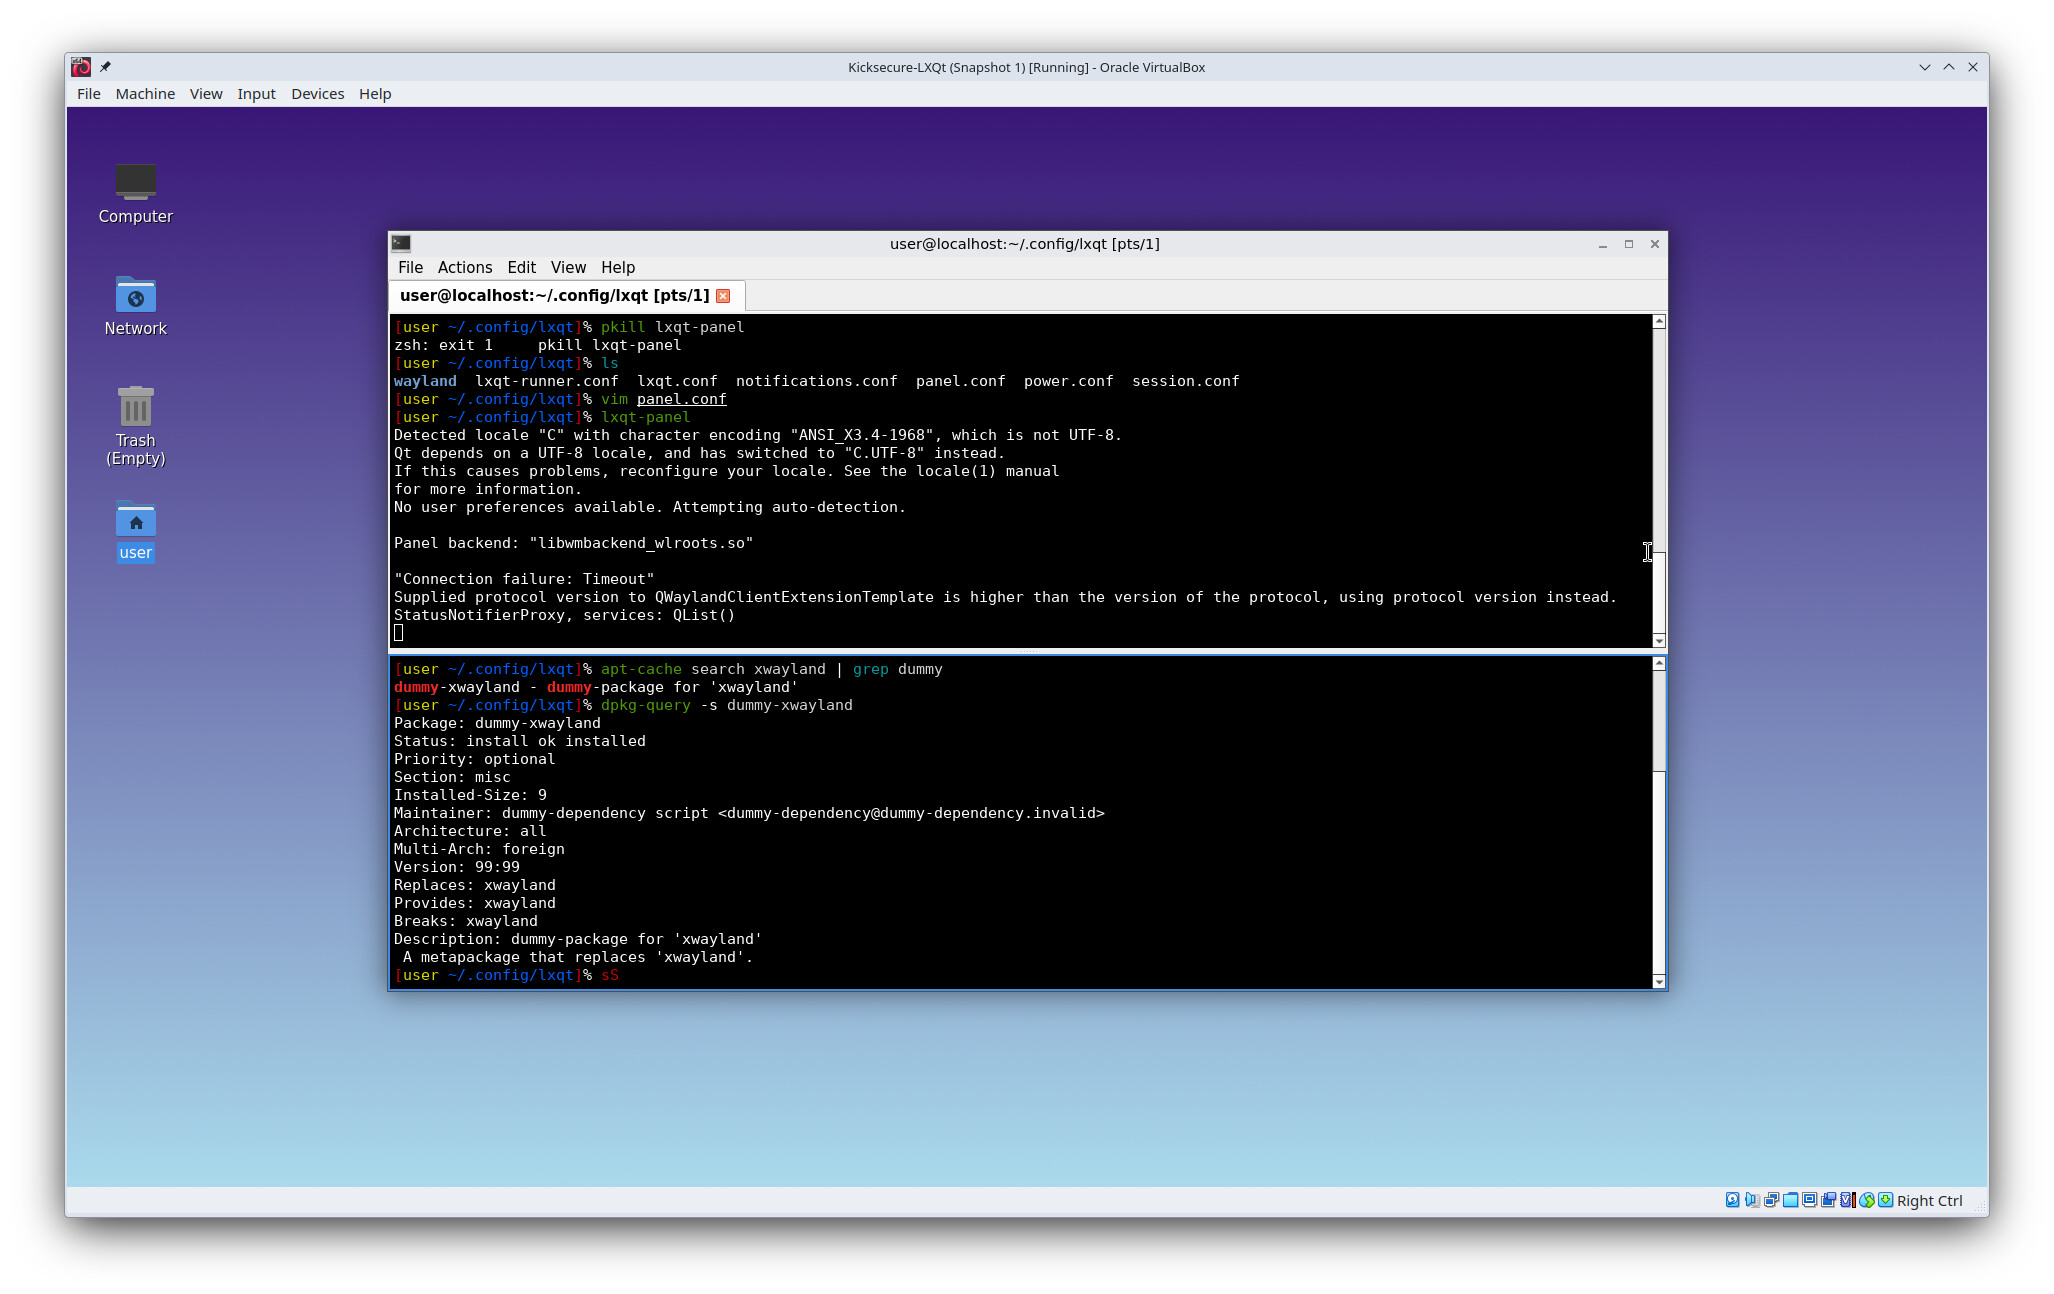Click the shared folders status icon

pyautogui.click(x=1790, y=1200)
